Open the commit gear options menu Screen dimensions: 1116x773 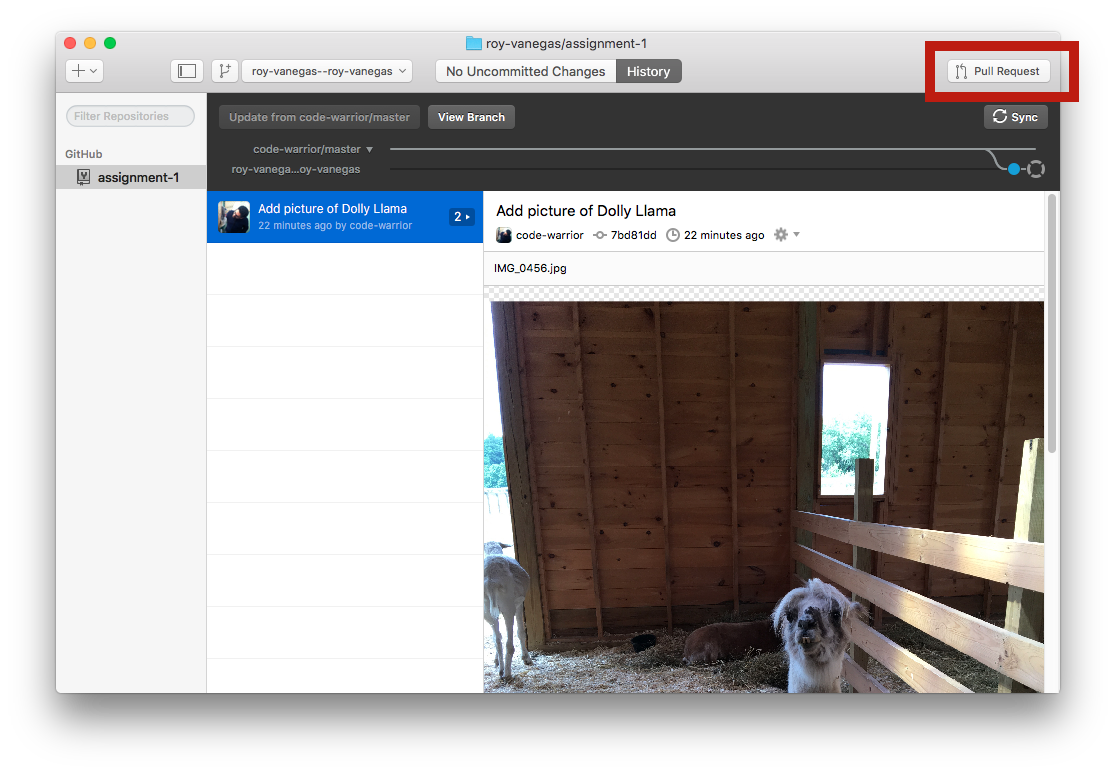(x=786, y=234)
